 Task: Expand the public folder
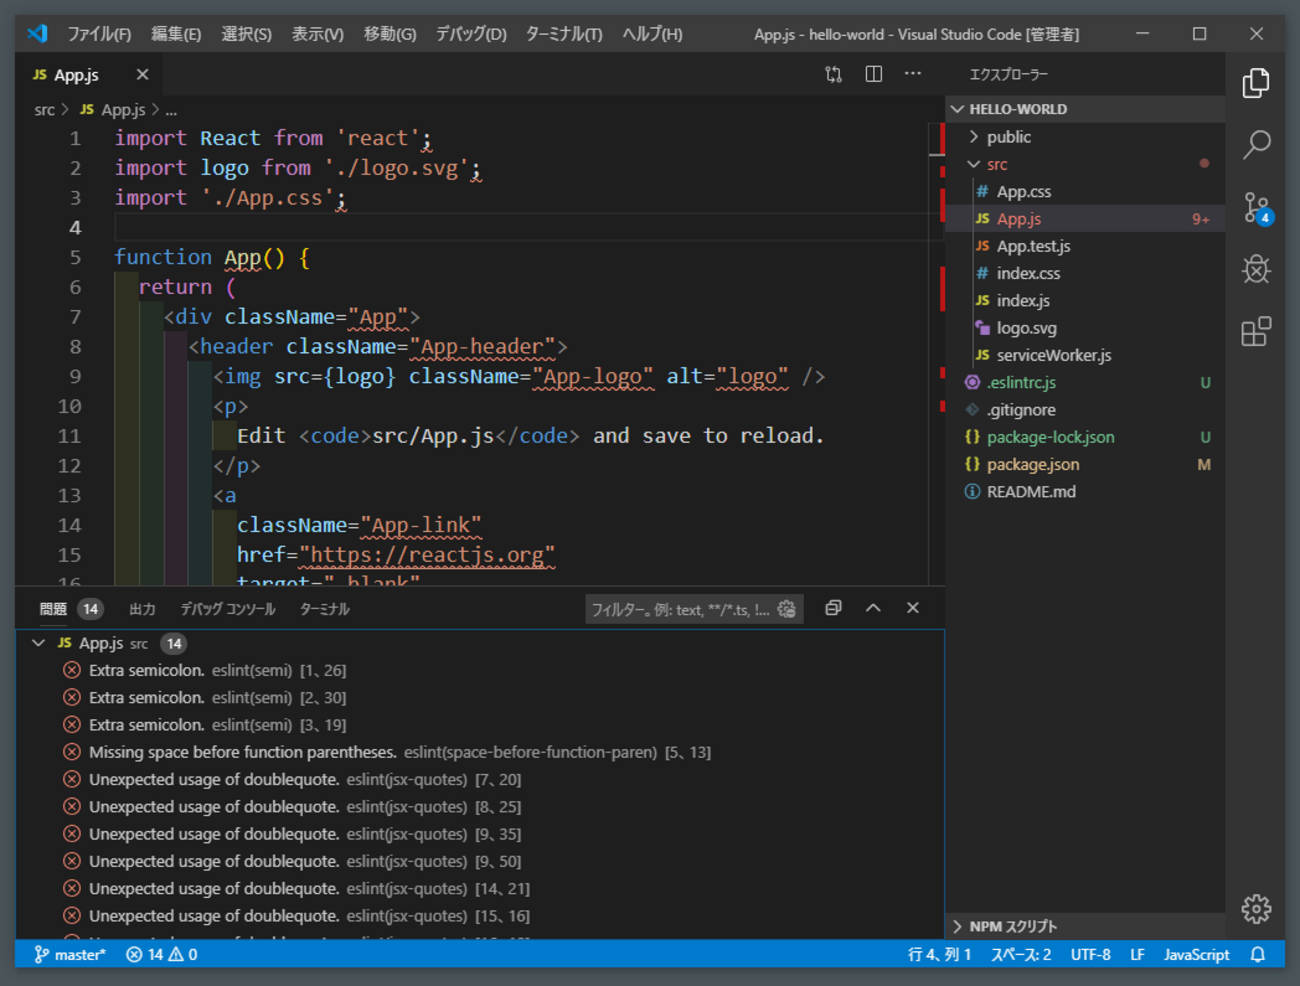tap(1008, 137)
